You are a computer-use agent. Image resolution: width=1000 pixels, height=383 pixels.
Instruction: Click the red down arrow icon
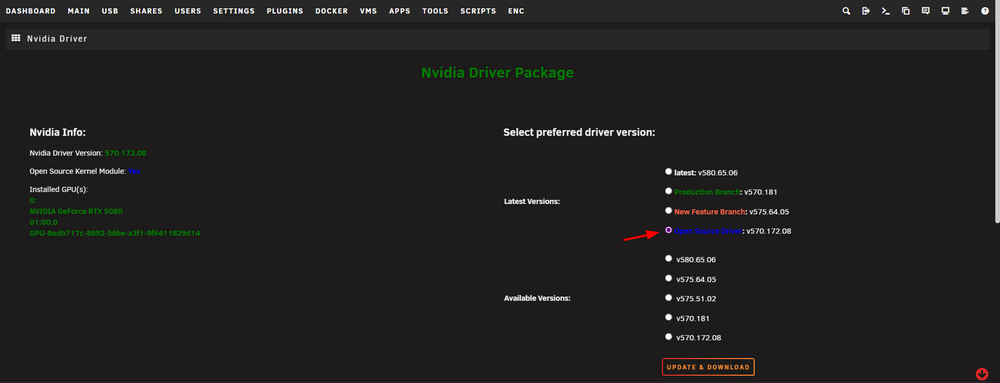pos(982,374)
